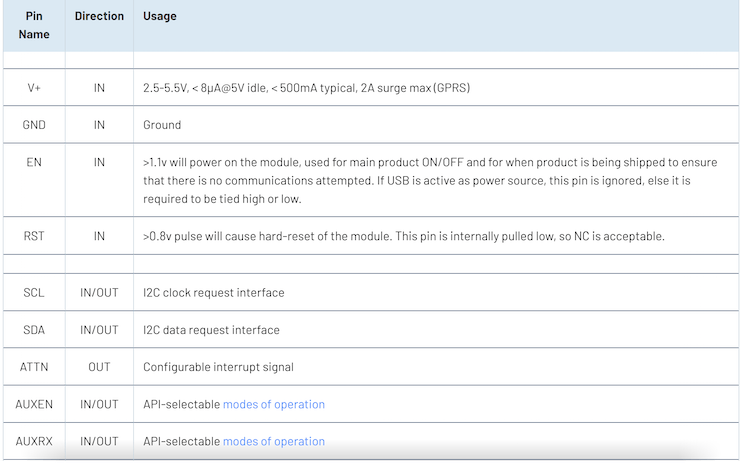Click the ATTN pin name cell
The image size is (740, 463).
[33, 367]
